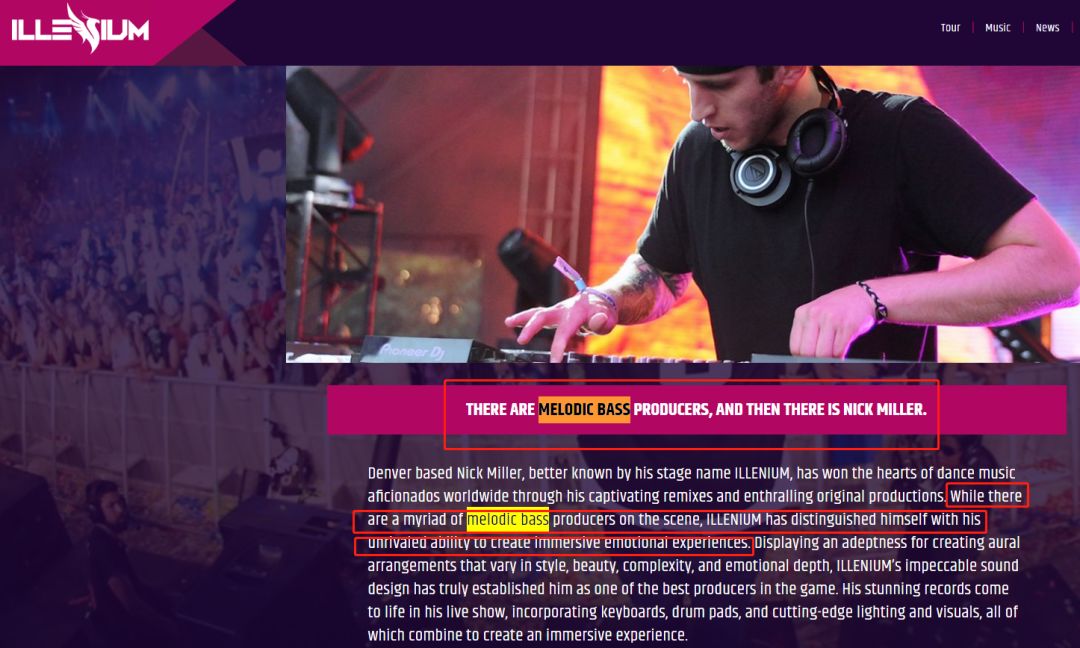
Task: Go to the News section
Action: click(x=1047, y=28)
